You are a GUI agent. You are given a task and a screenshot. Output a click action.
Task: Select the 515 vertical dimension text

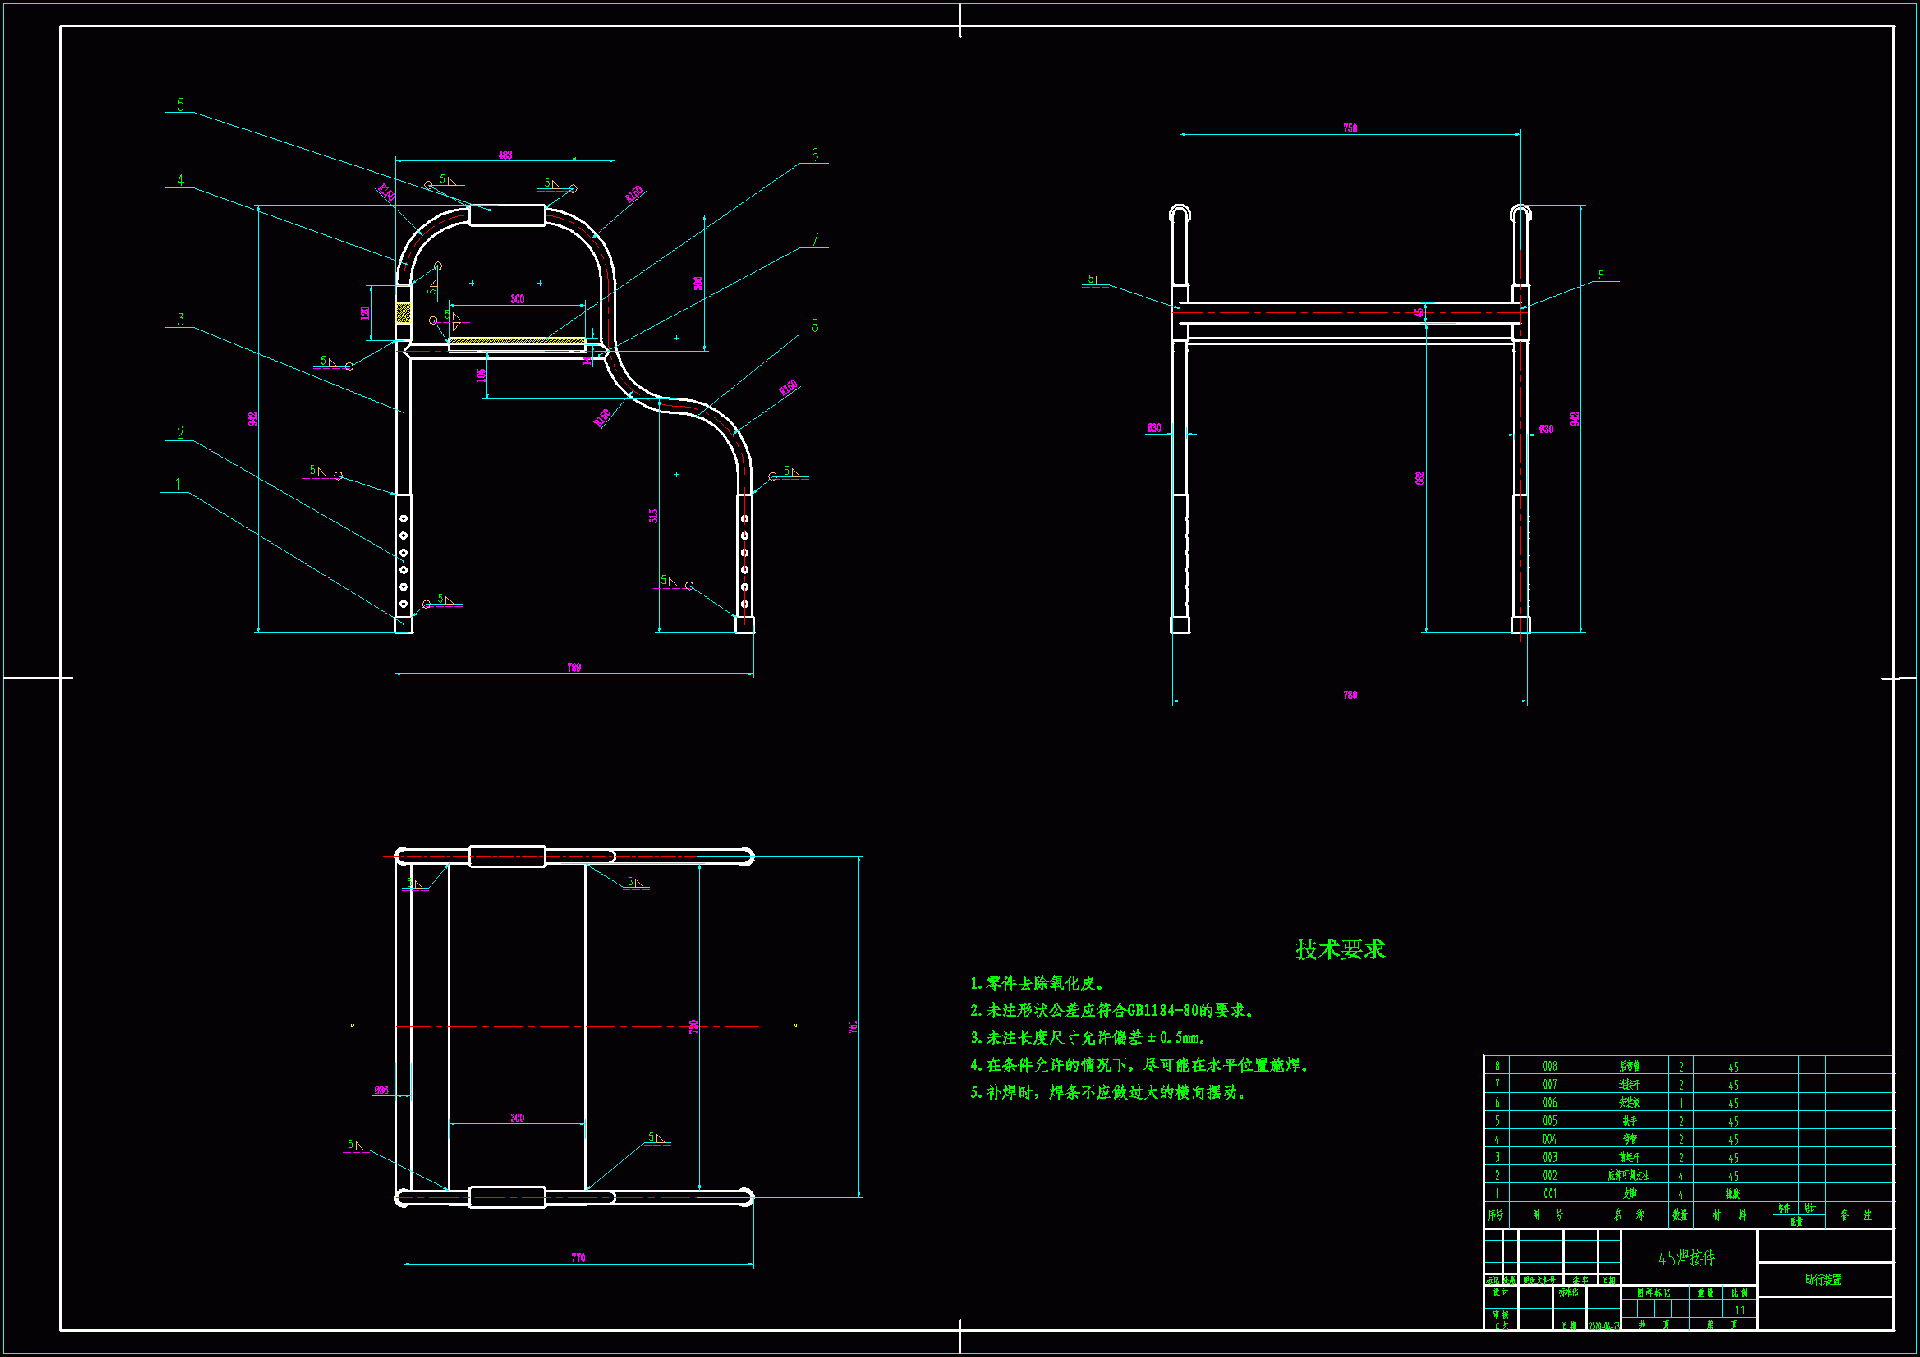(653, 515)
